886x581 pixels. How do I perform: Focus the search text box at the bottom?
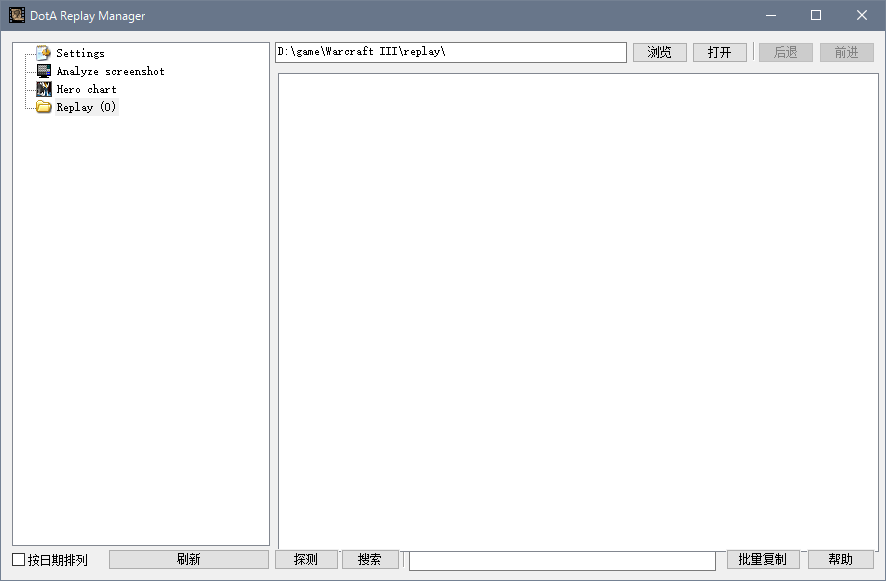(x=562, y=560)
